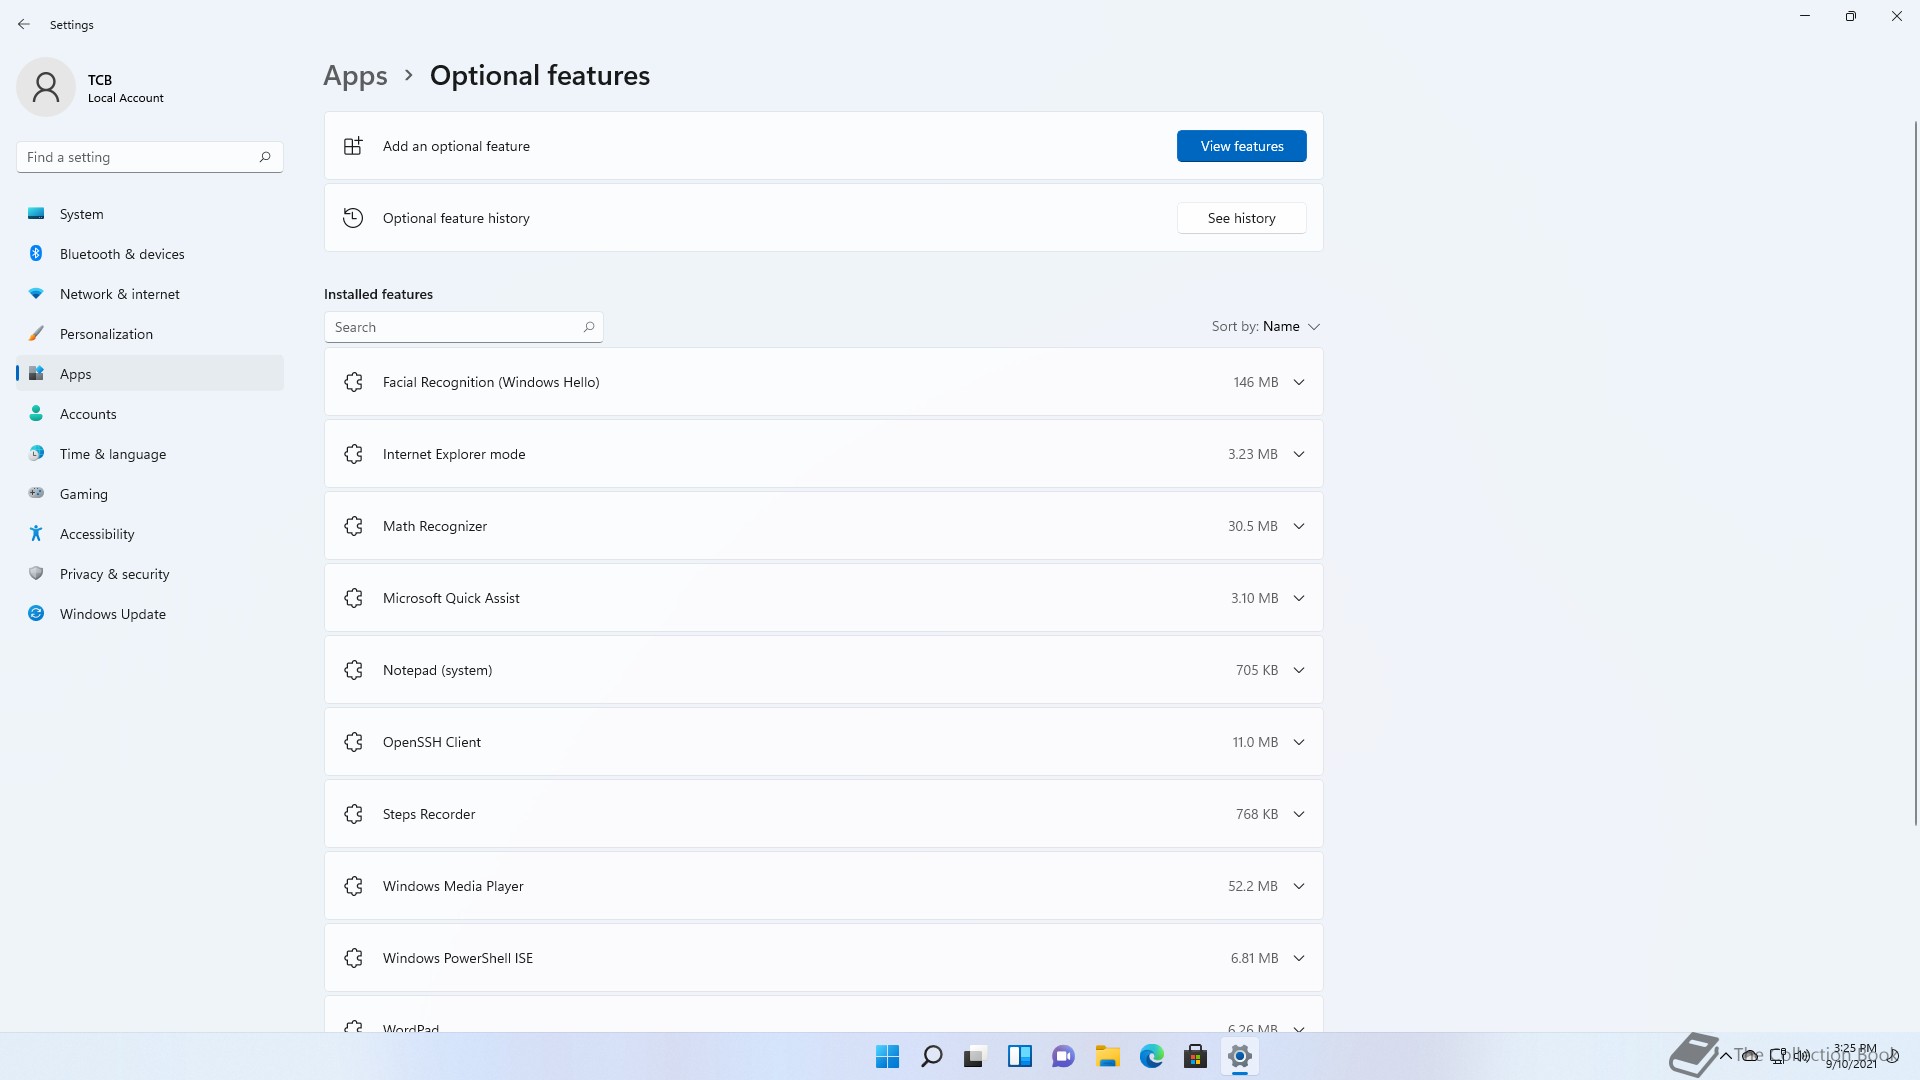Focus the Find a setting field
Screen dimensions: 1920x1080
[x=150, y=157]
